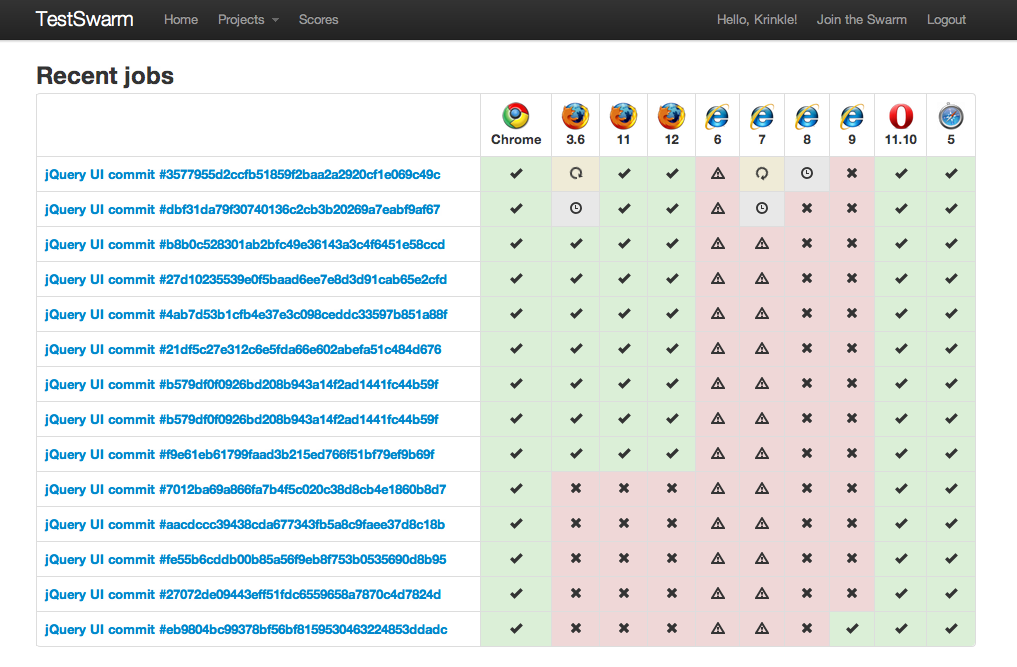Click Firefox 12 checkmark for commit #4ab7d53b
The image size is (1017, 667).
[672, 313]
